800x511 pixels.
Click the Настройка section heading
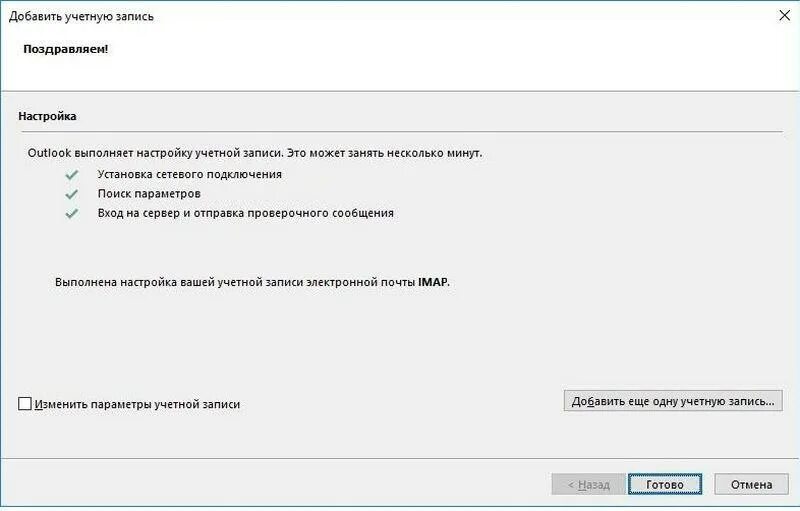click(x=47, y=116)
